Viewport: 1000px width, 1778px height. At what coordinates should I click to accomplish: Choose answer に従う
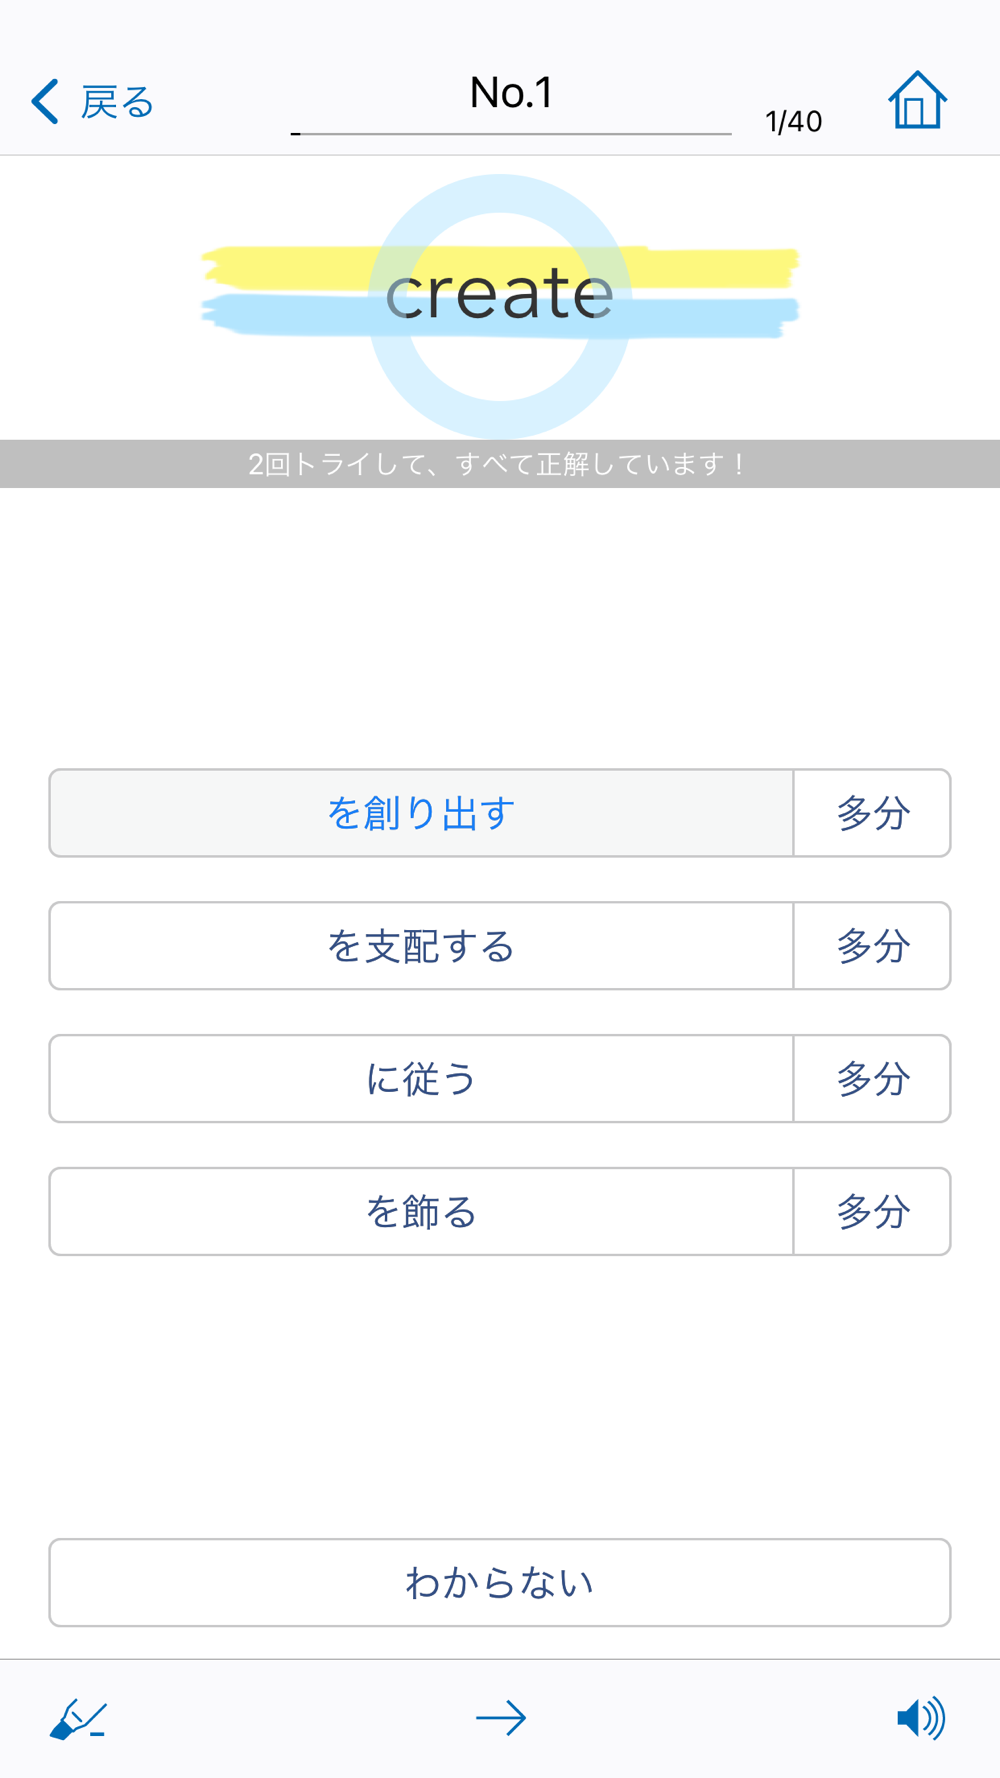421,1079
